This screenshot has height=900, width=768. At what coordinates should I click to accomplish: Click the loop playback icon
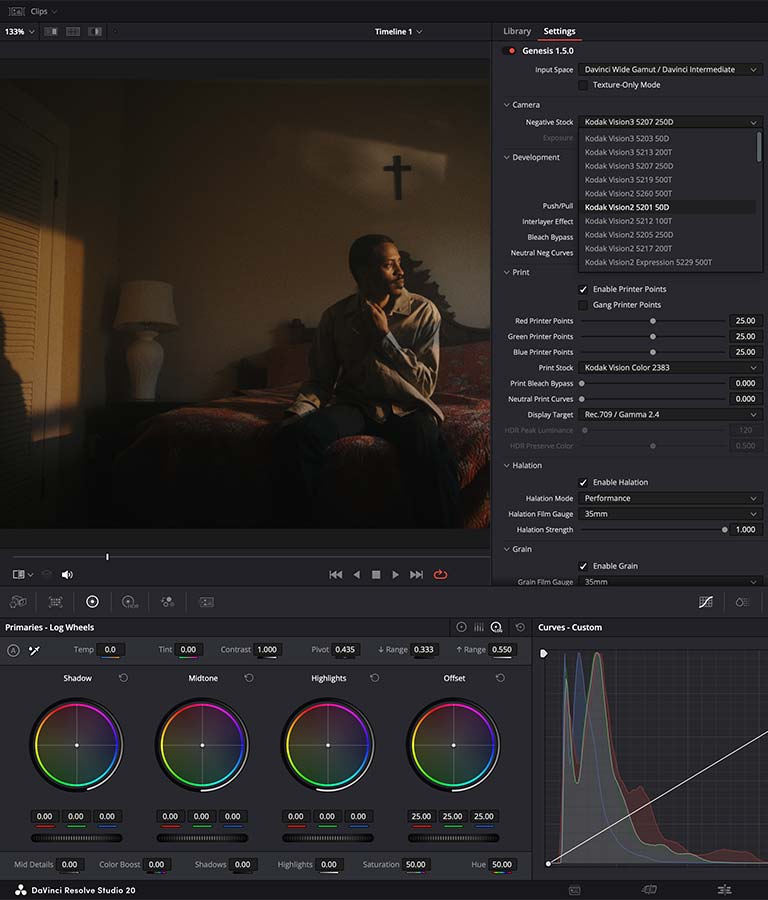click(440, 574)
